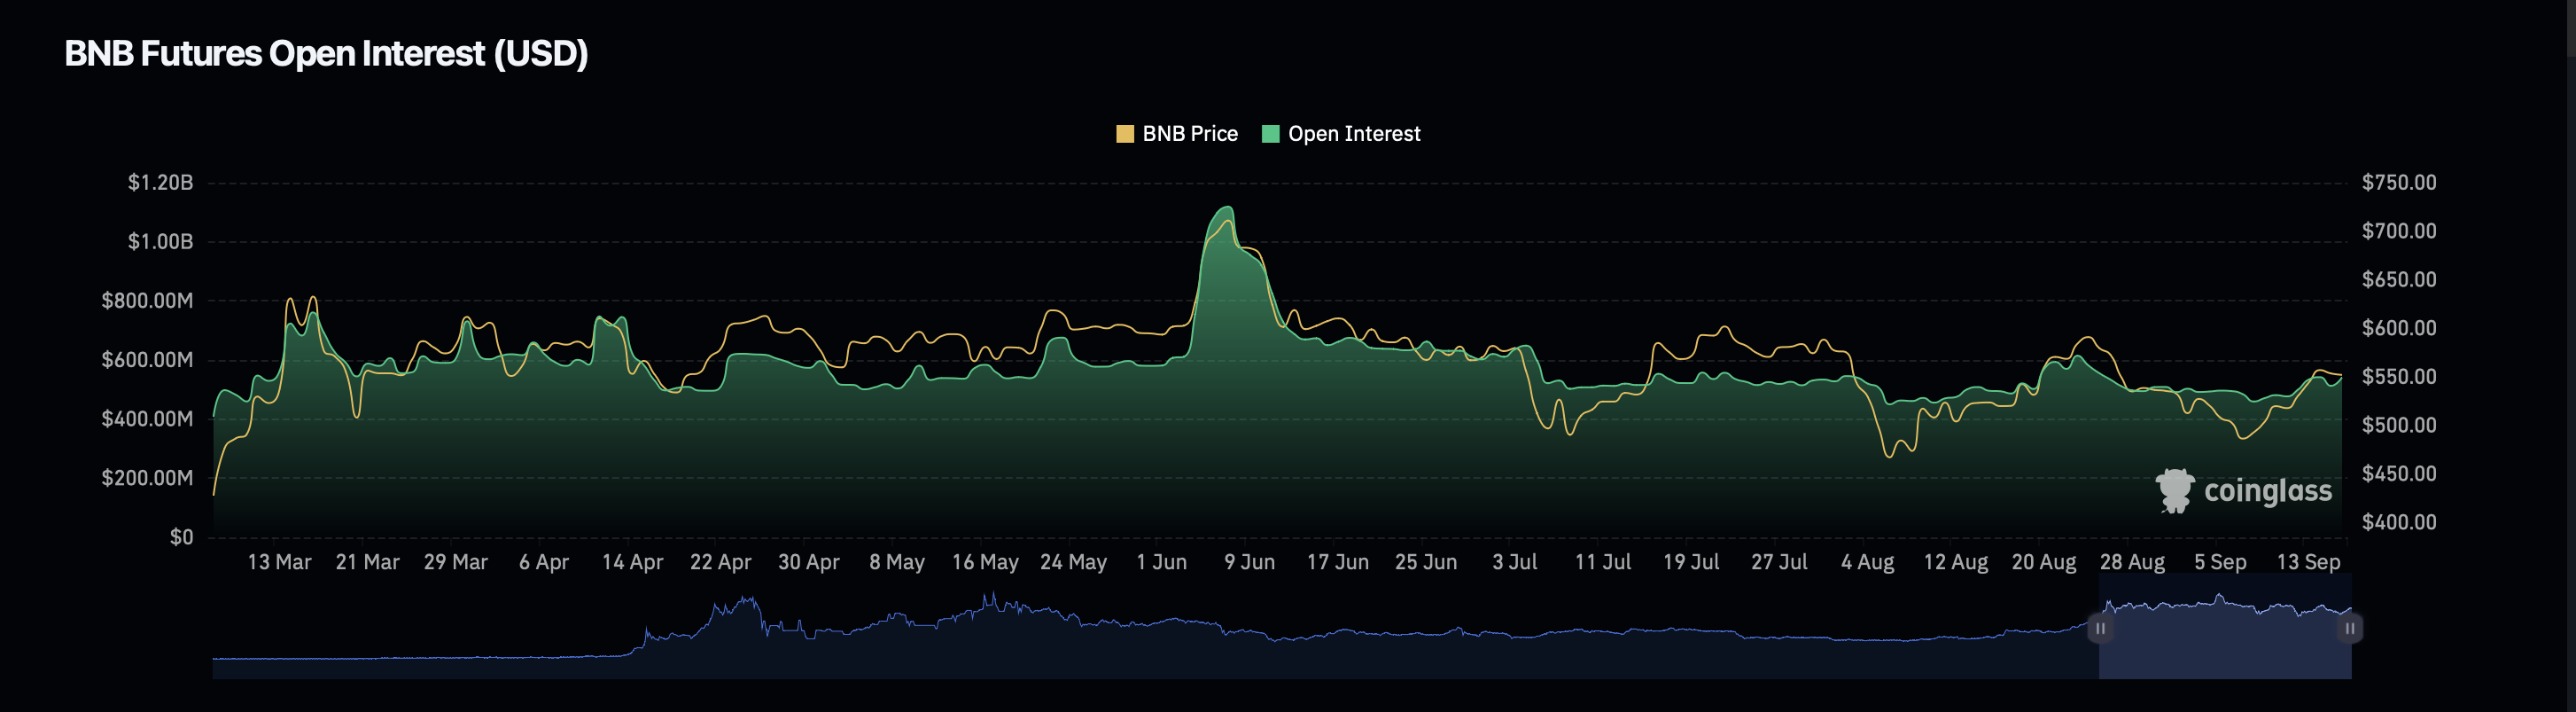Grab the right range slider handle
This screenshot has width=2576, height=712.
(2350, 629)
